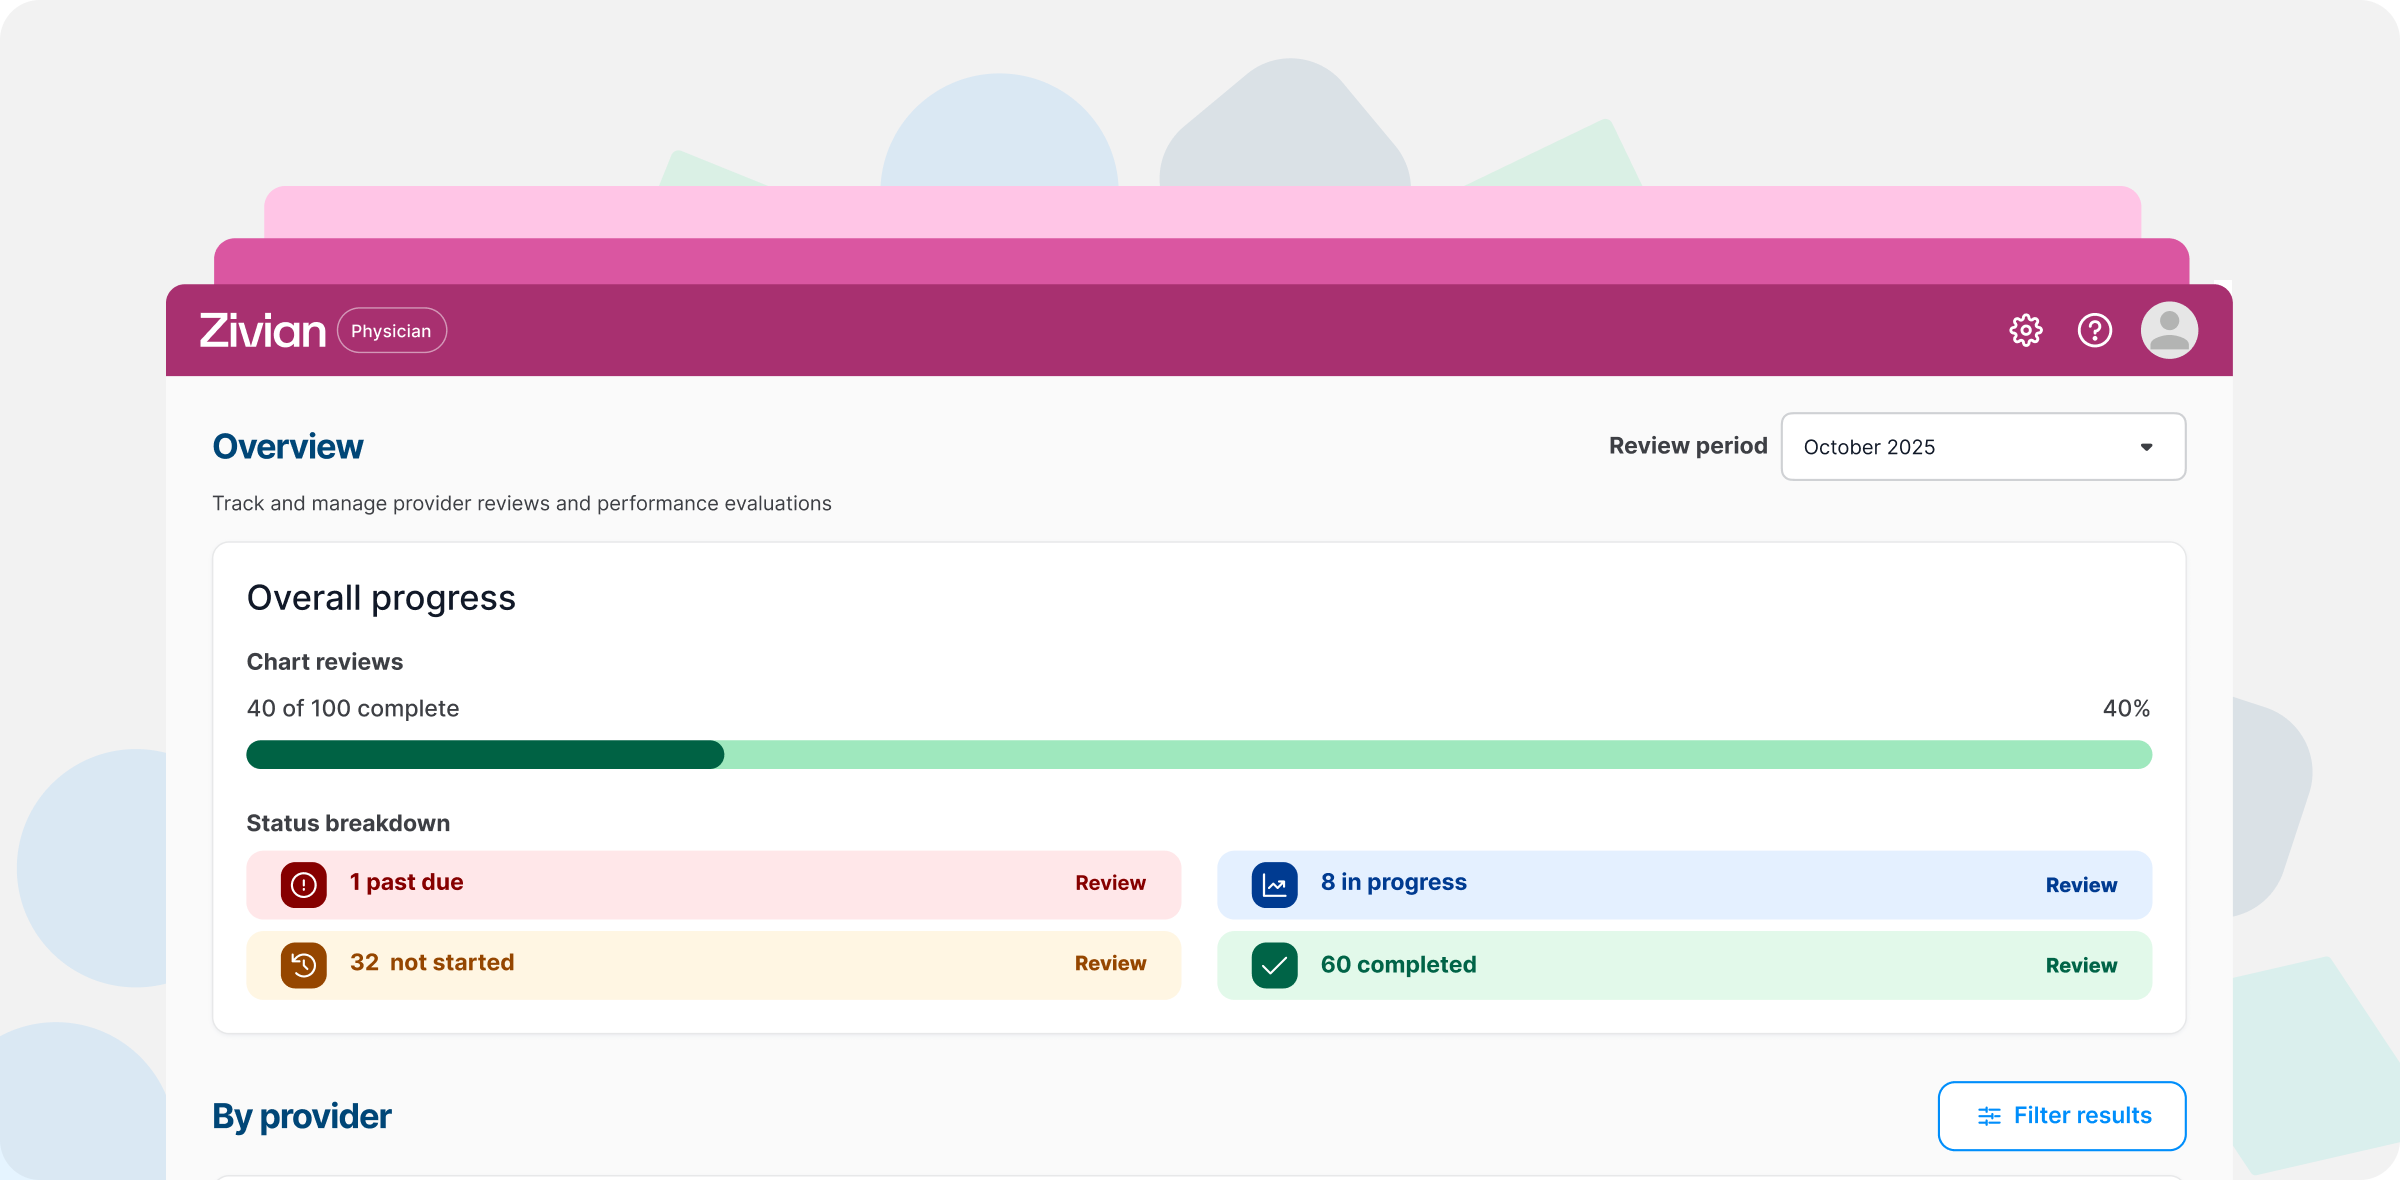The width and height of the screenshot is (2400, 1180).
Task: Click the Zivian logo
Action: coord(263,331)
